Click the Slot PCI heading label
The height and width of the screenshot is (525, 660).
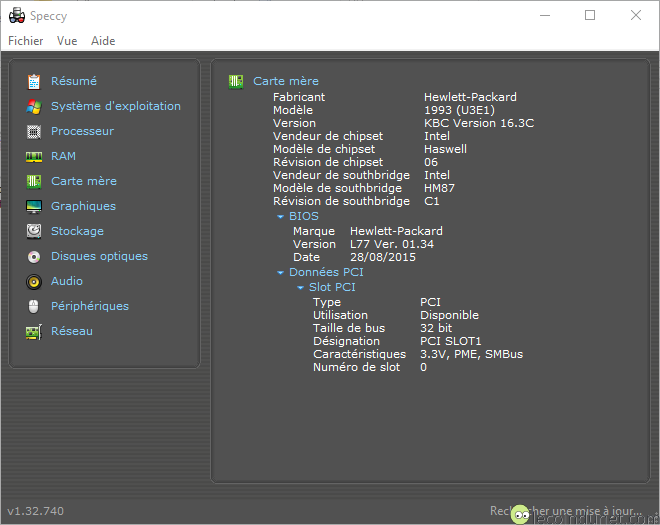point(332,287)
